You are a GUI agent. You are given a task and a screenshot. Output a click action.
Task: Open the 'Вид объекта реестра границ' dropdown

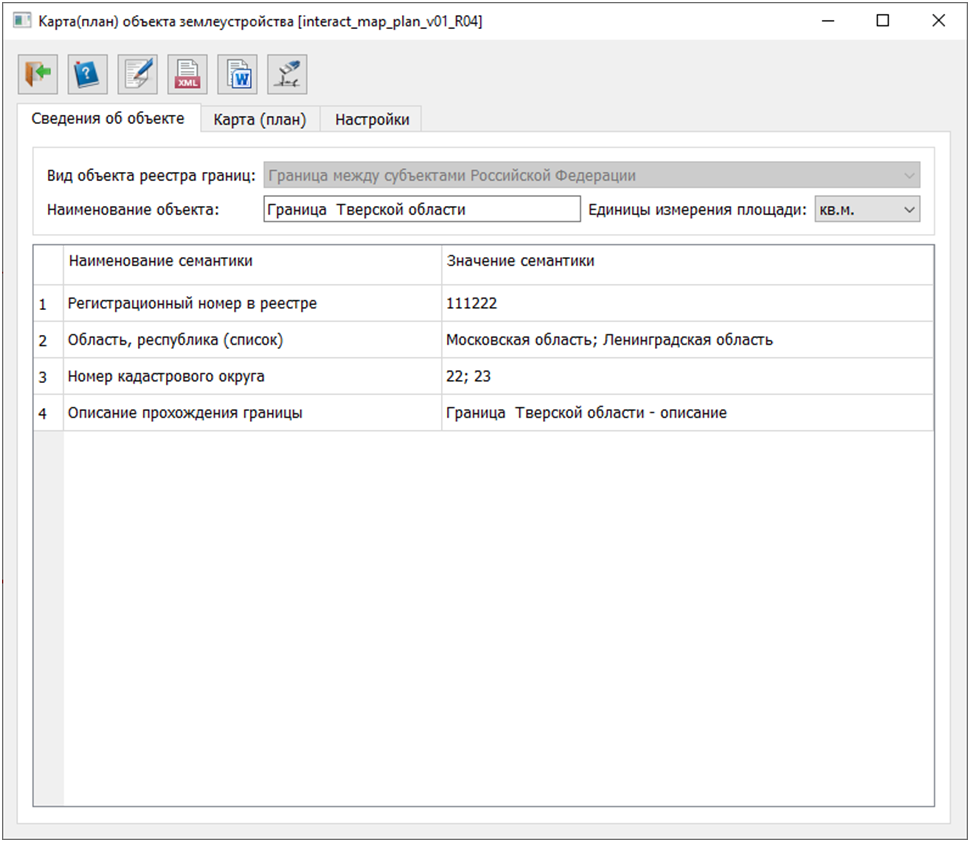click(592, 176)
